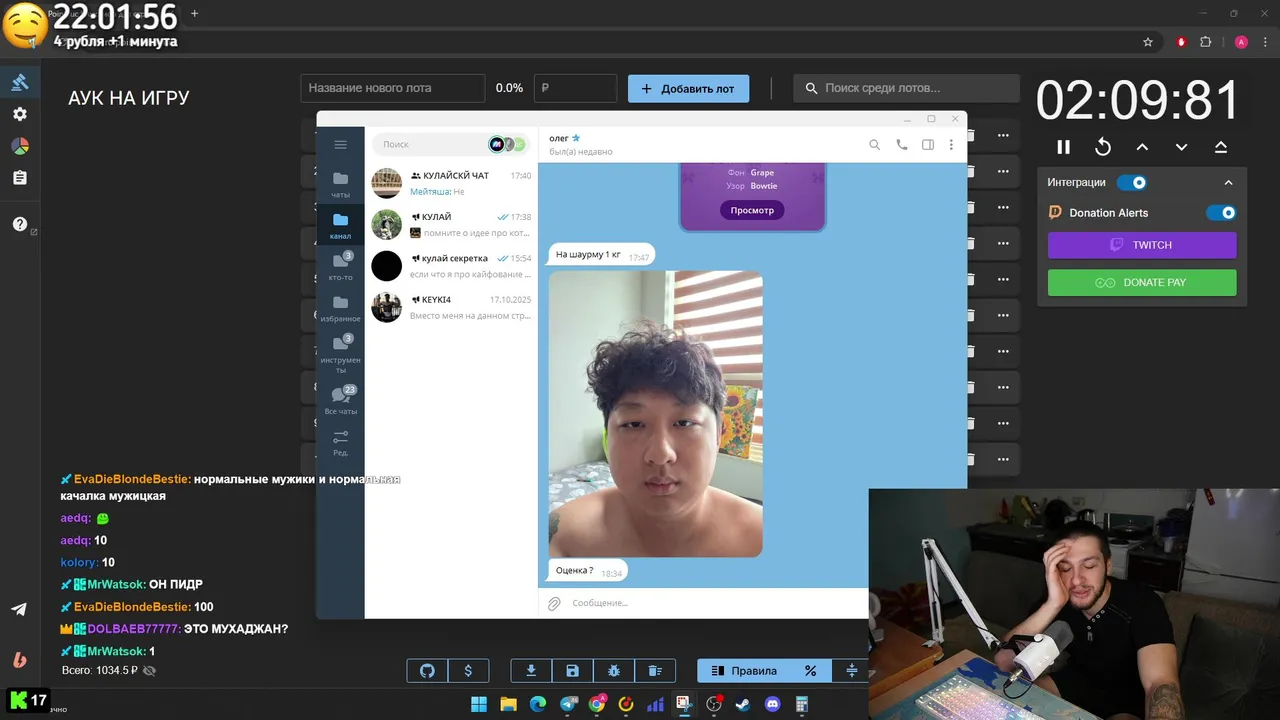Open Steam from the taskbar

point(743,704)
